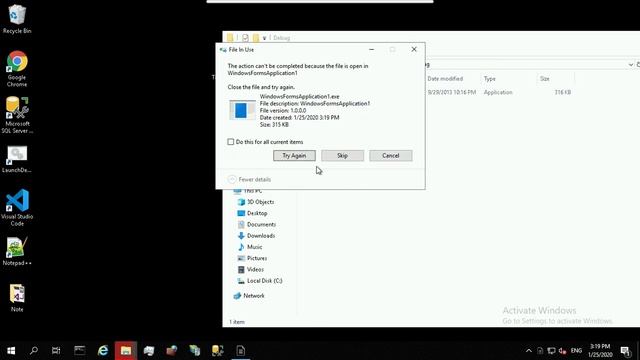Screen dimensions: 640x360
Task: Select the LaunchDe... desktop shortcut
Action: coord(17,160)
